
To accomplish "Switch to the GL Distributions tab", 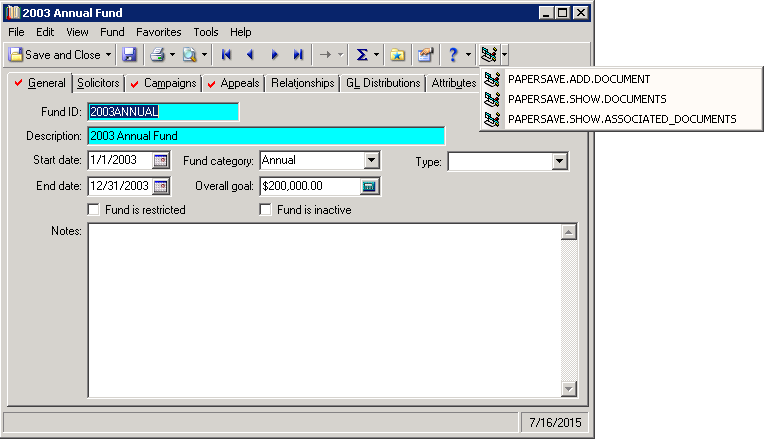I will pos(383,83).
